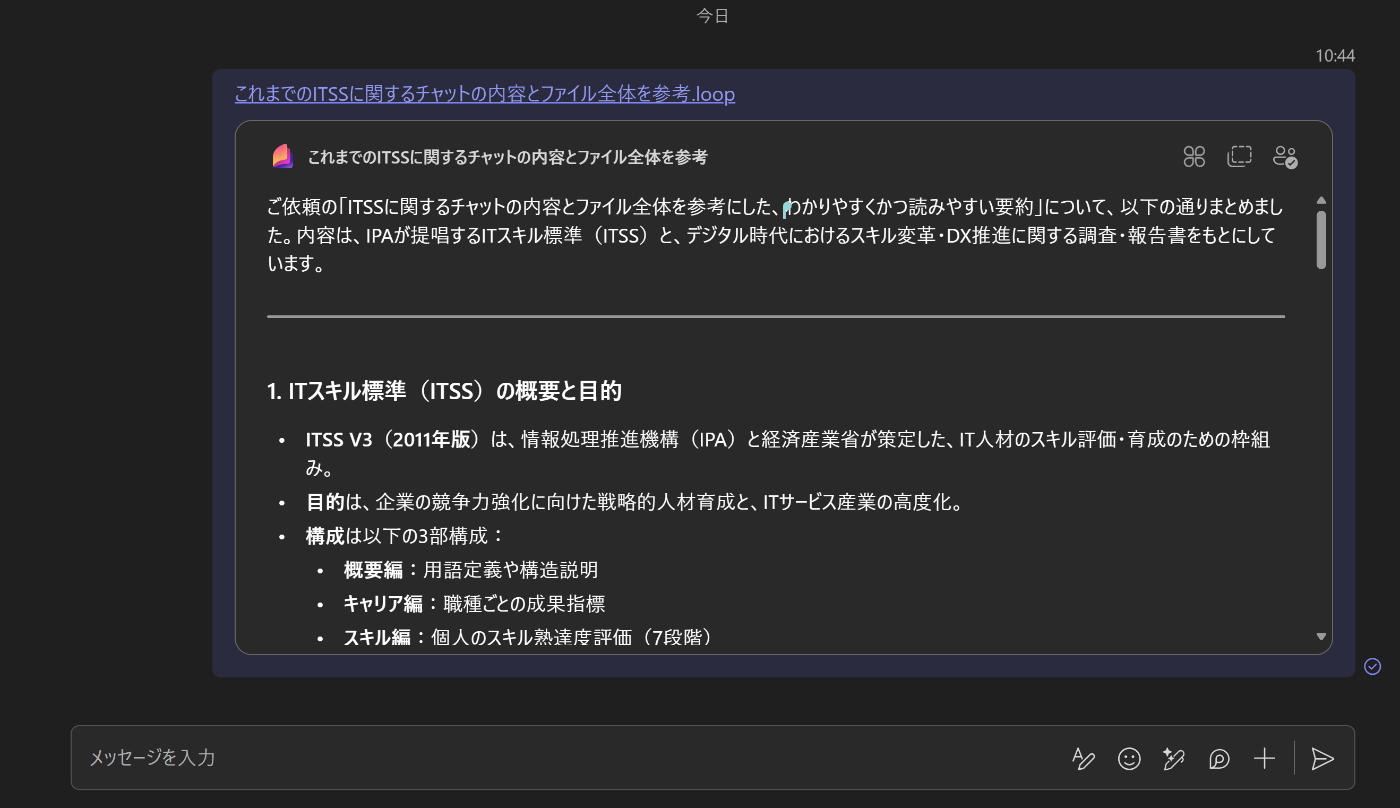Open the people sharing access icon

1285,156
